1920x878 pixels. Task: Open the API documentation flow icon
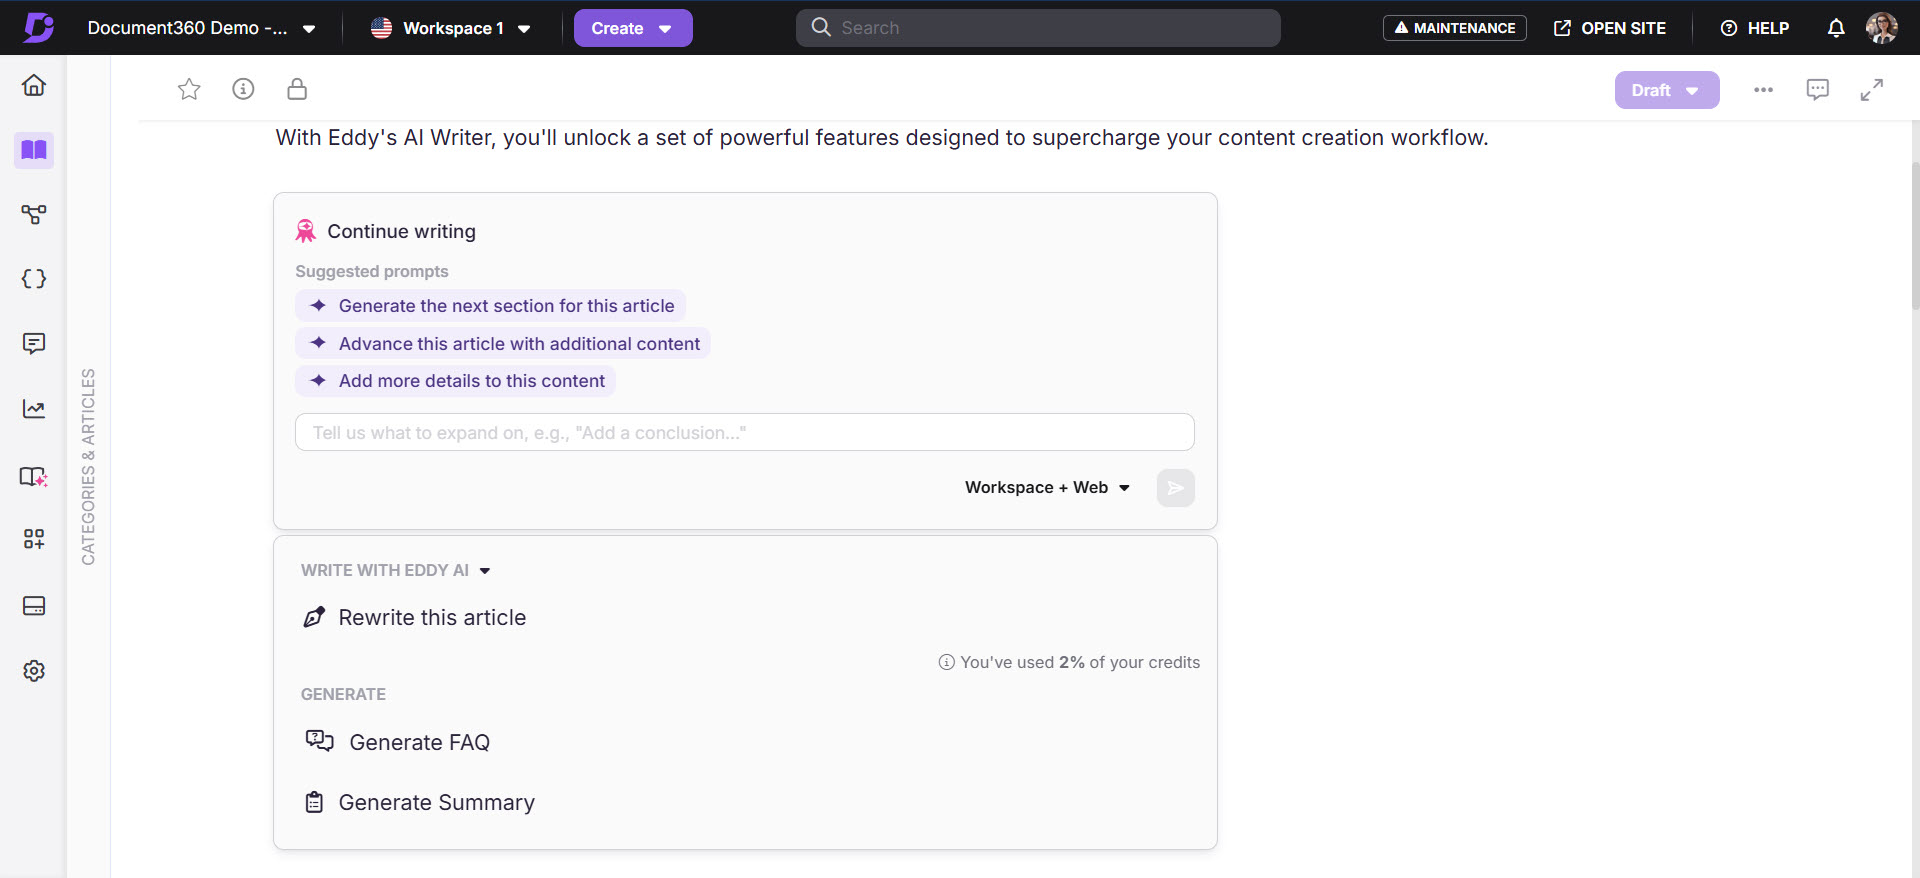(34, 214)
